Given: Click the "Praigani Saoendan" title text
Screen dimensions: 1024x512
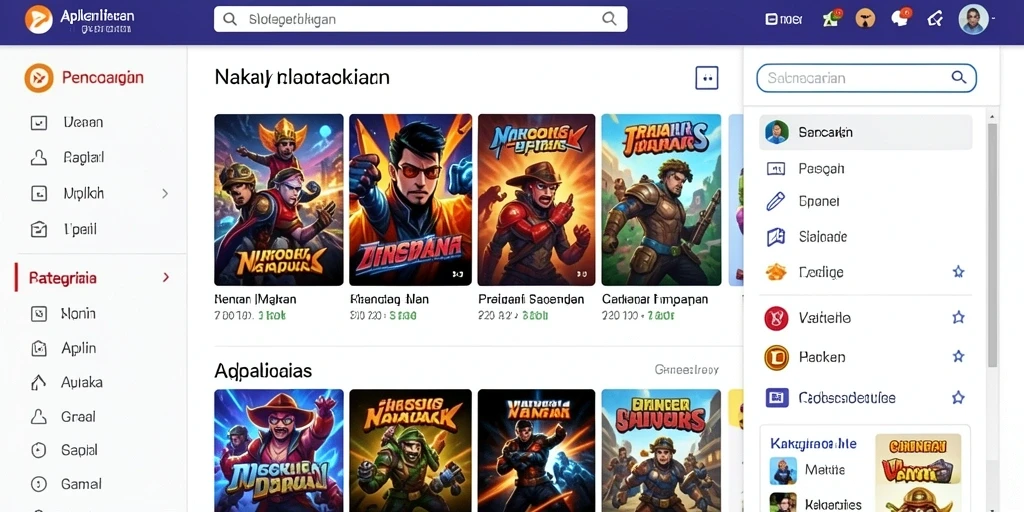Looking at the screenshot, I should click(x=531, y=299).
